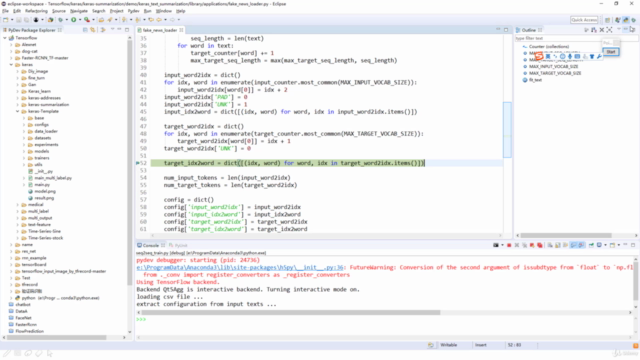Select fit_text in the Outline
Screen dimensions: 640x360
[535, 80]
